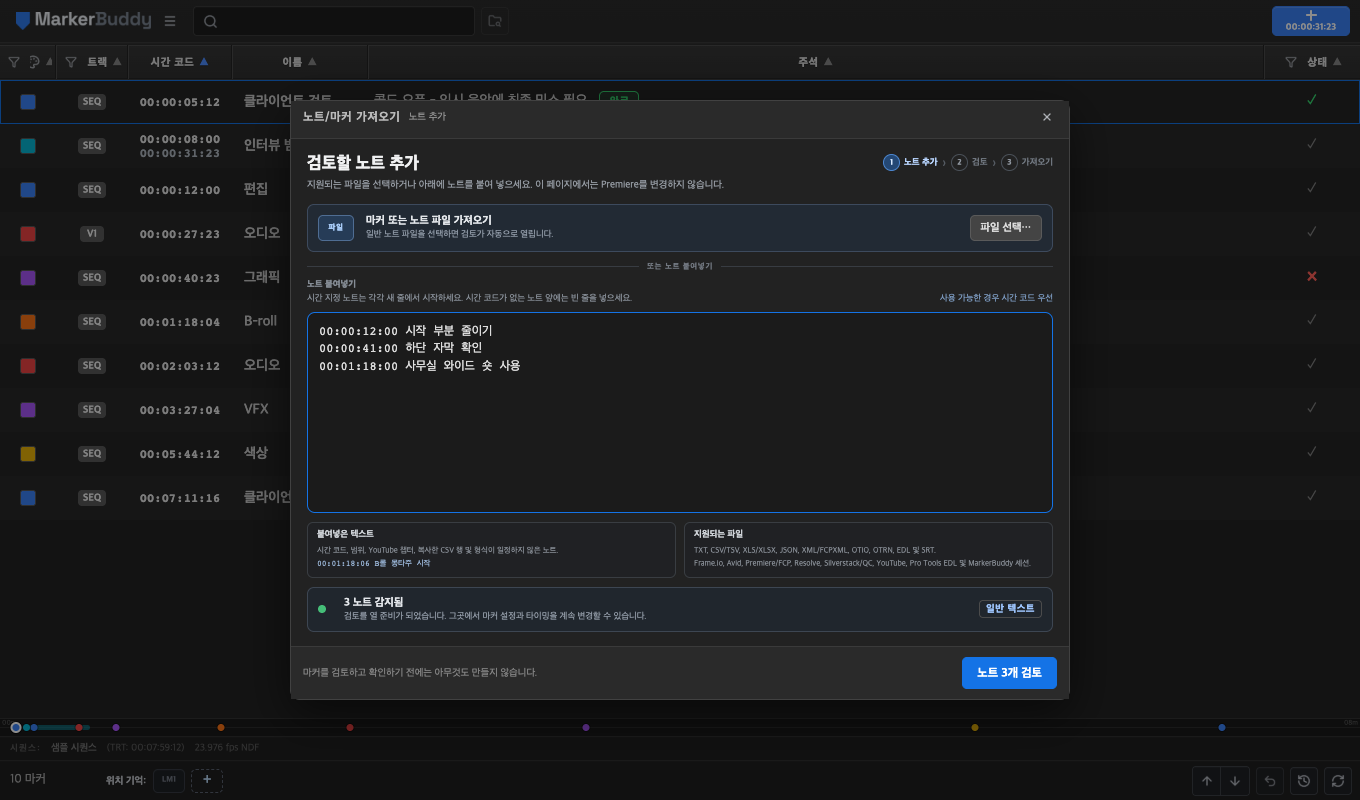Click the blue File badge in the import card

336,228
